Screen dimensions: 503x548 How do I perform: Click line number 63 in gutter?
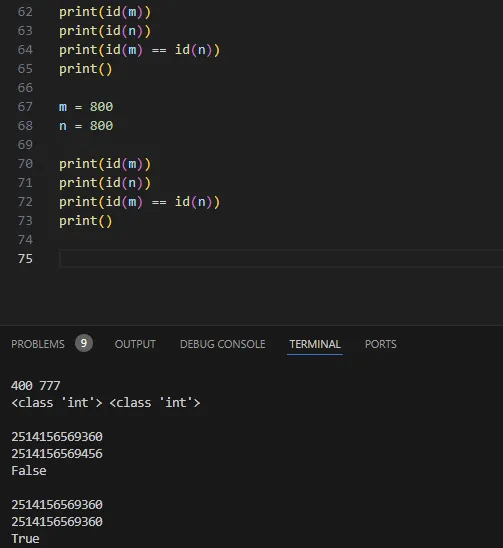coord(25,31)
